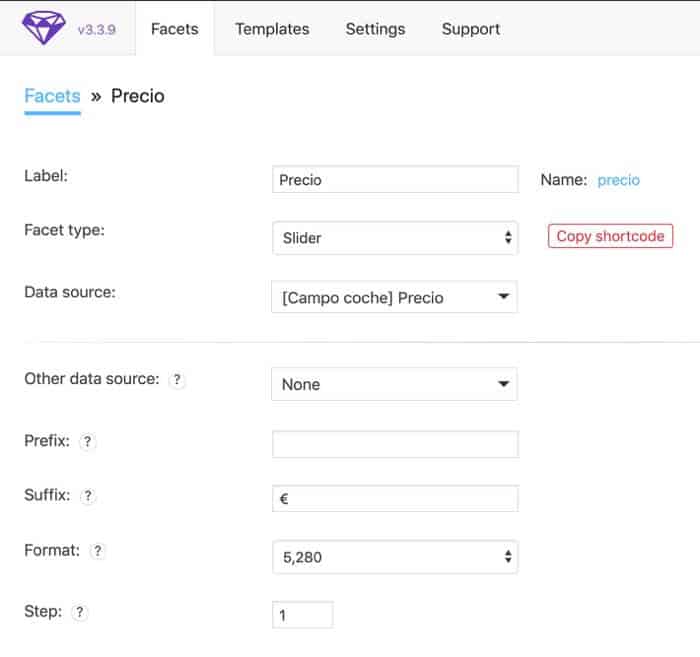Click into the empty Prefix field
Screen dimensions: 700x657
point(396,444)
